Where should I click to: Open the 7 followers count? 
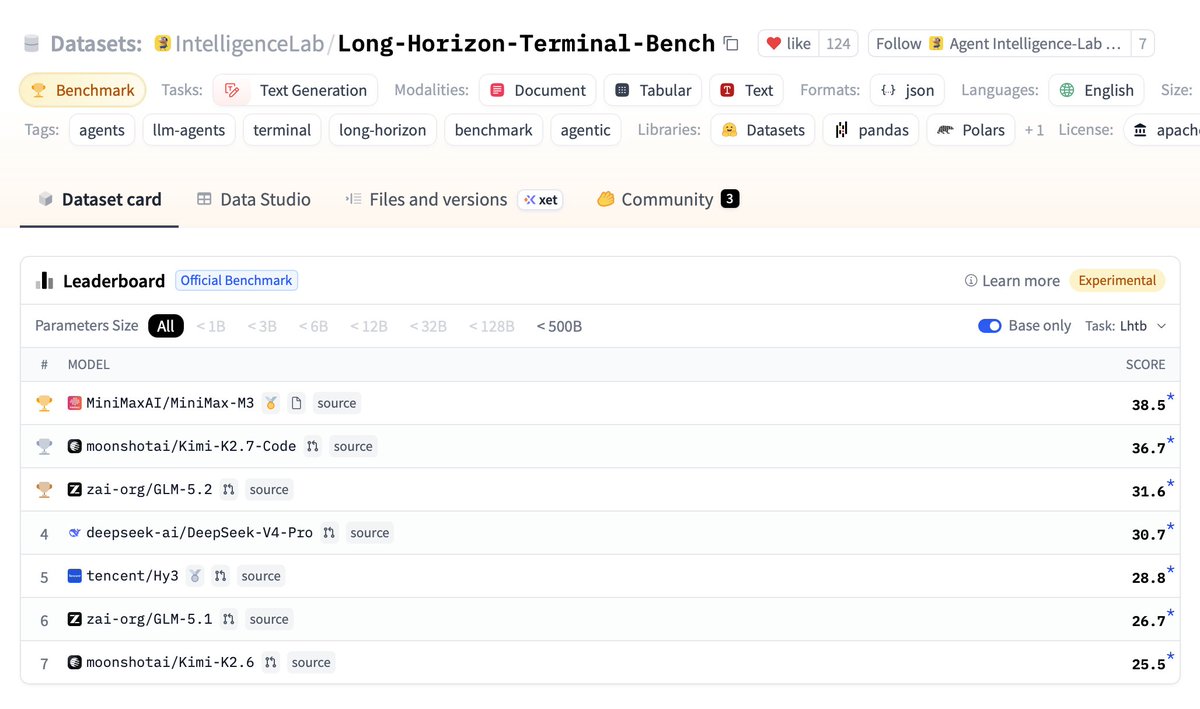click(1143, 44)
